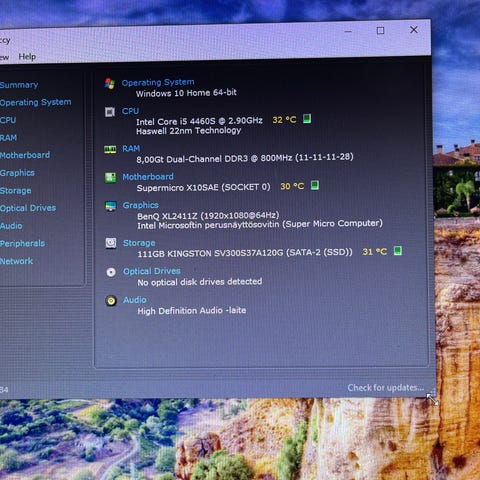This screenshot has height=480, width=480.
Task: Minimize the Speccy window
Action: coord(348,32)
